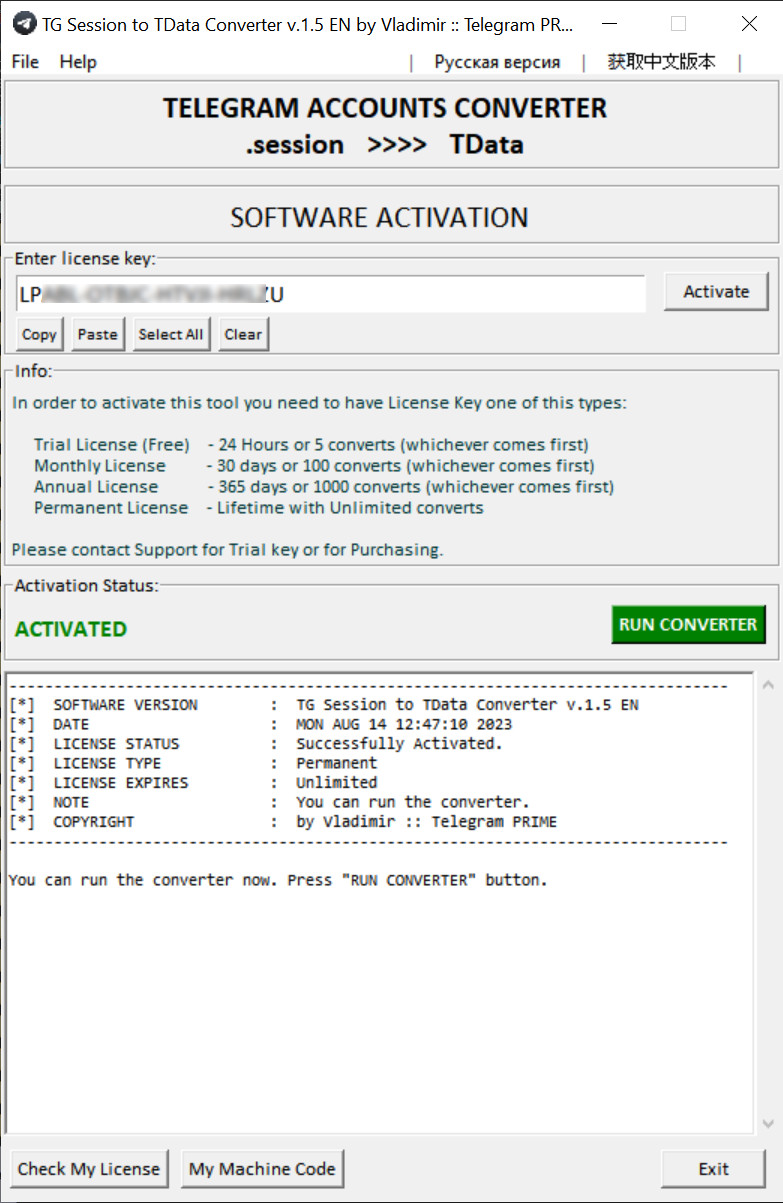Click the Activate button
This screenshot has height=1203, width=783.
pos(716,292)
